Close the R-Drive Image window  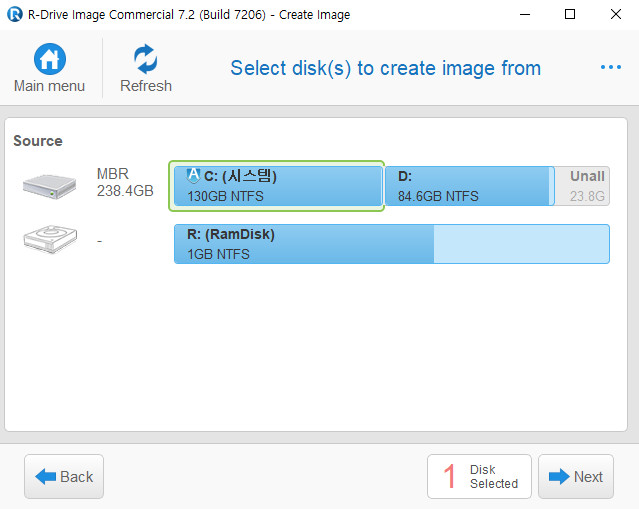click(616, 14)
